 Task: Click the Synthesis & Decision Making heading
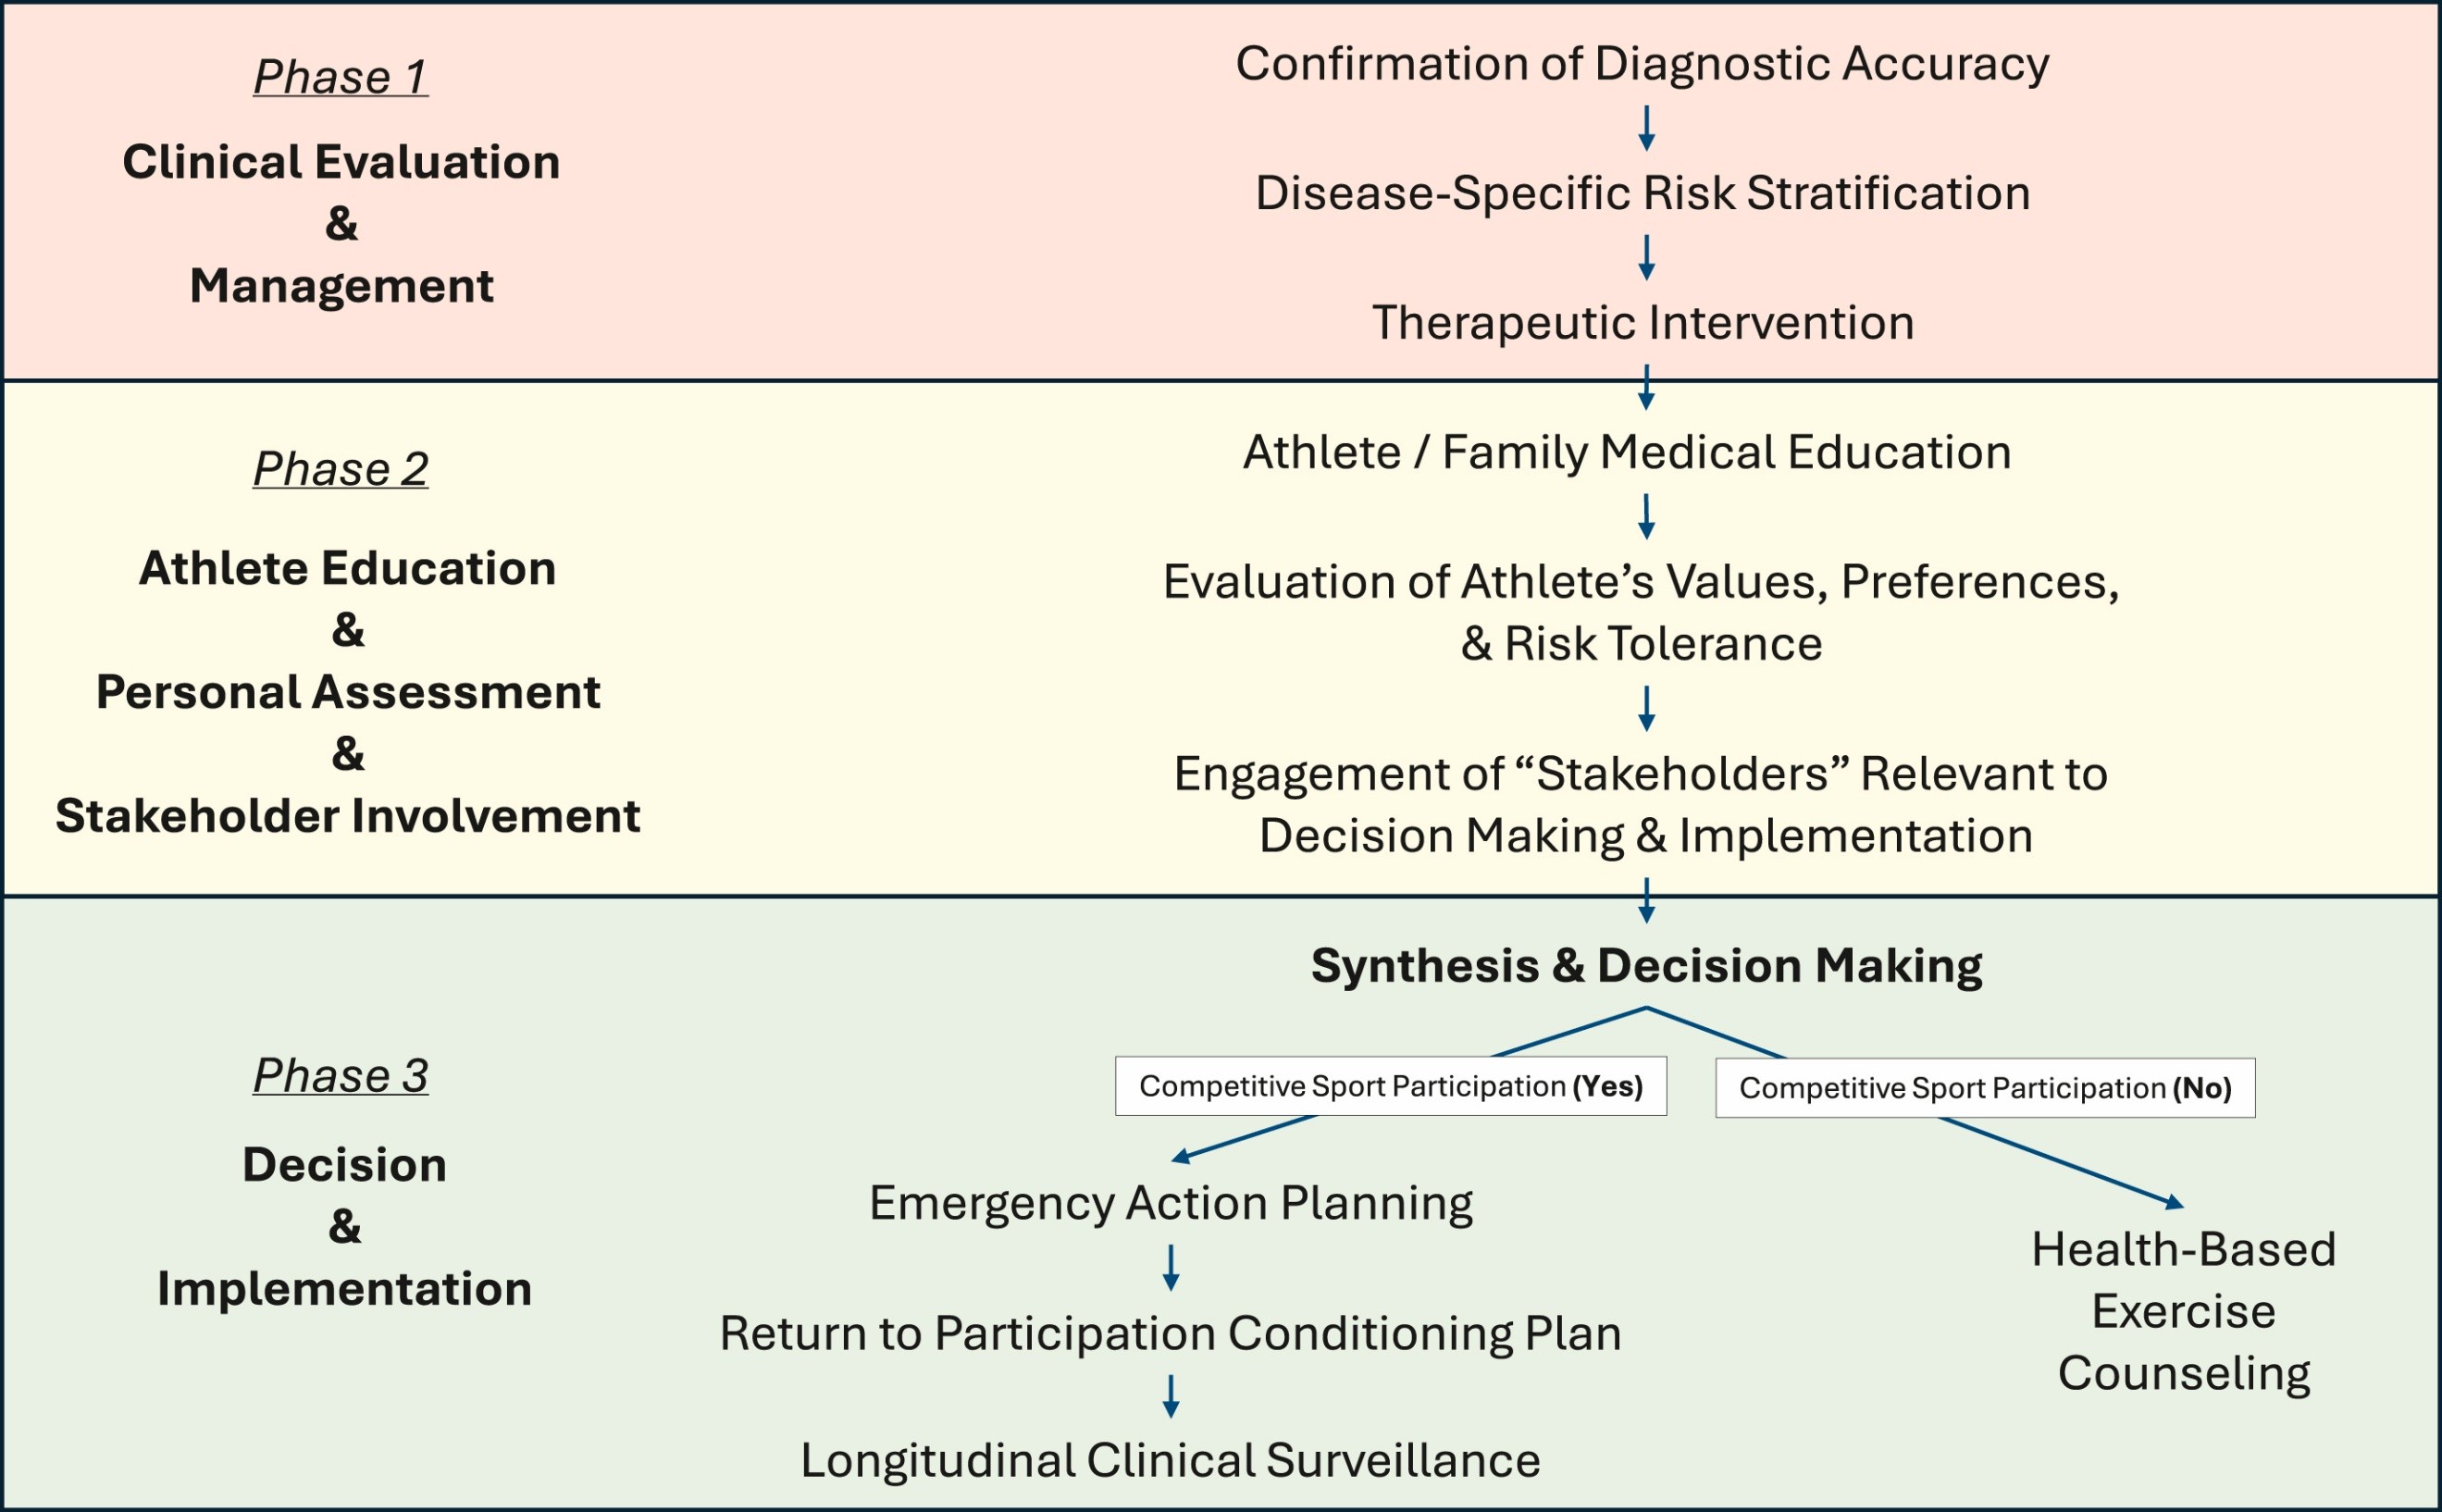pyautogui.click(x=1646, y=966)
